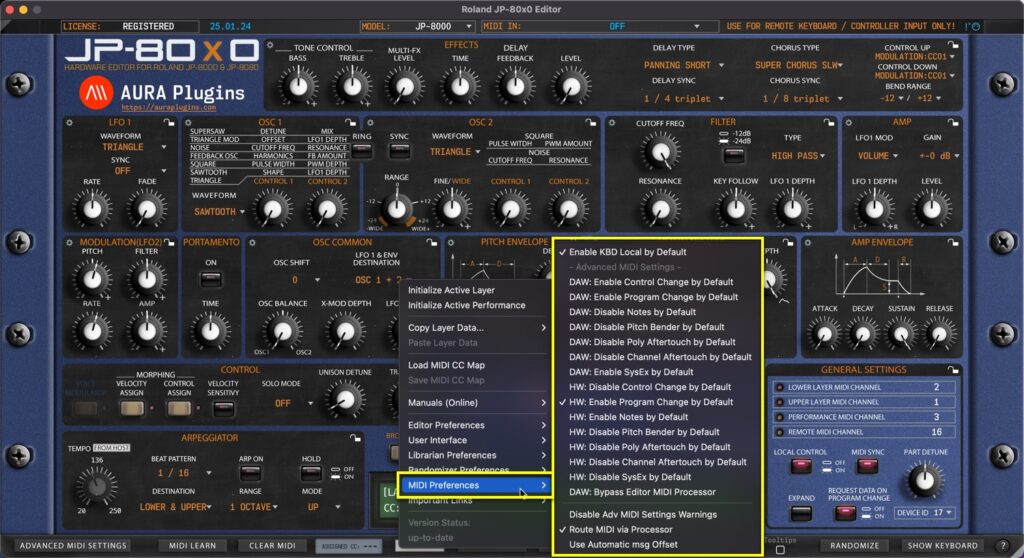Image resolution: width=1024 pixels, height=558 pixels.
Task: Click the AURA Plugins logo icon
Action: tap(96, 93)
